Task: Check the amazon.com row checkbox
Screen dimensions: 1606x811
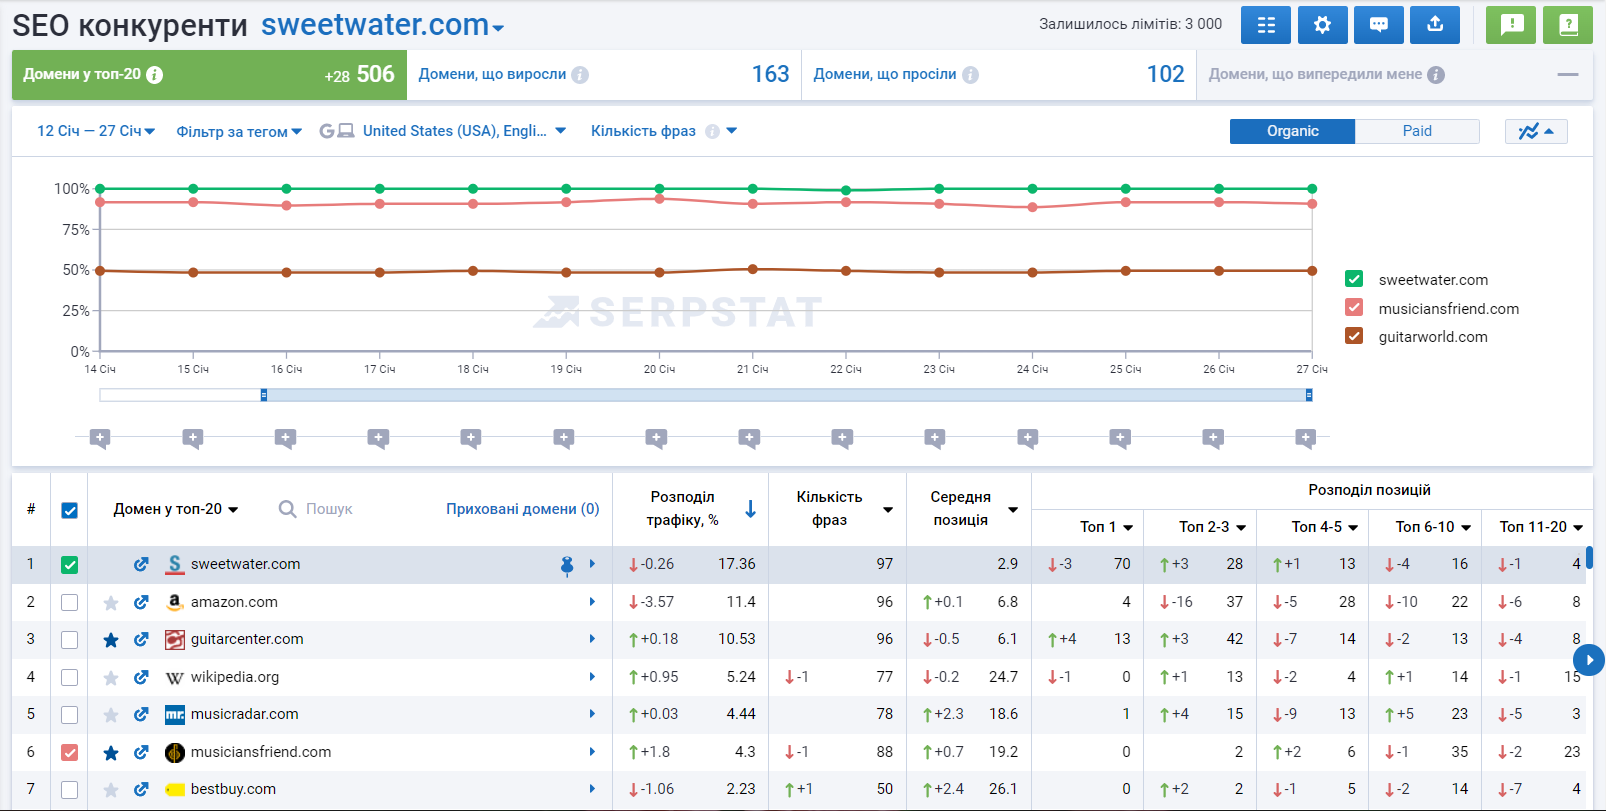Action: tap(69, 602)
